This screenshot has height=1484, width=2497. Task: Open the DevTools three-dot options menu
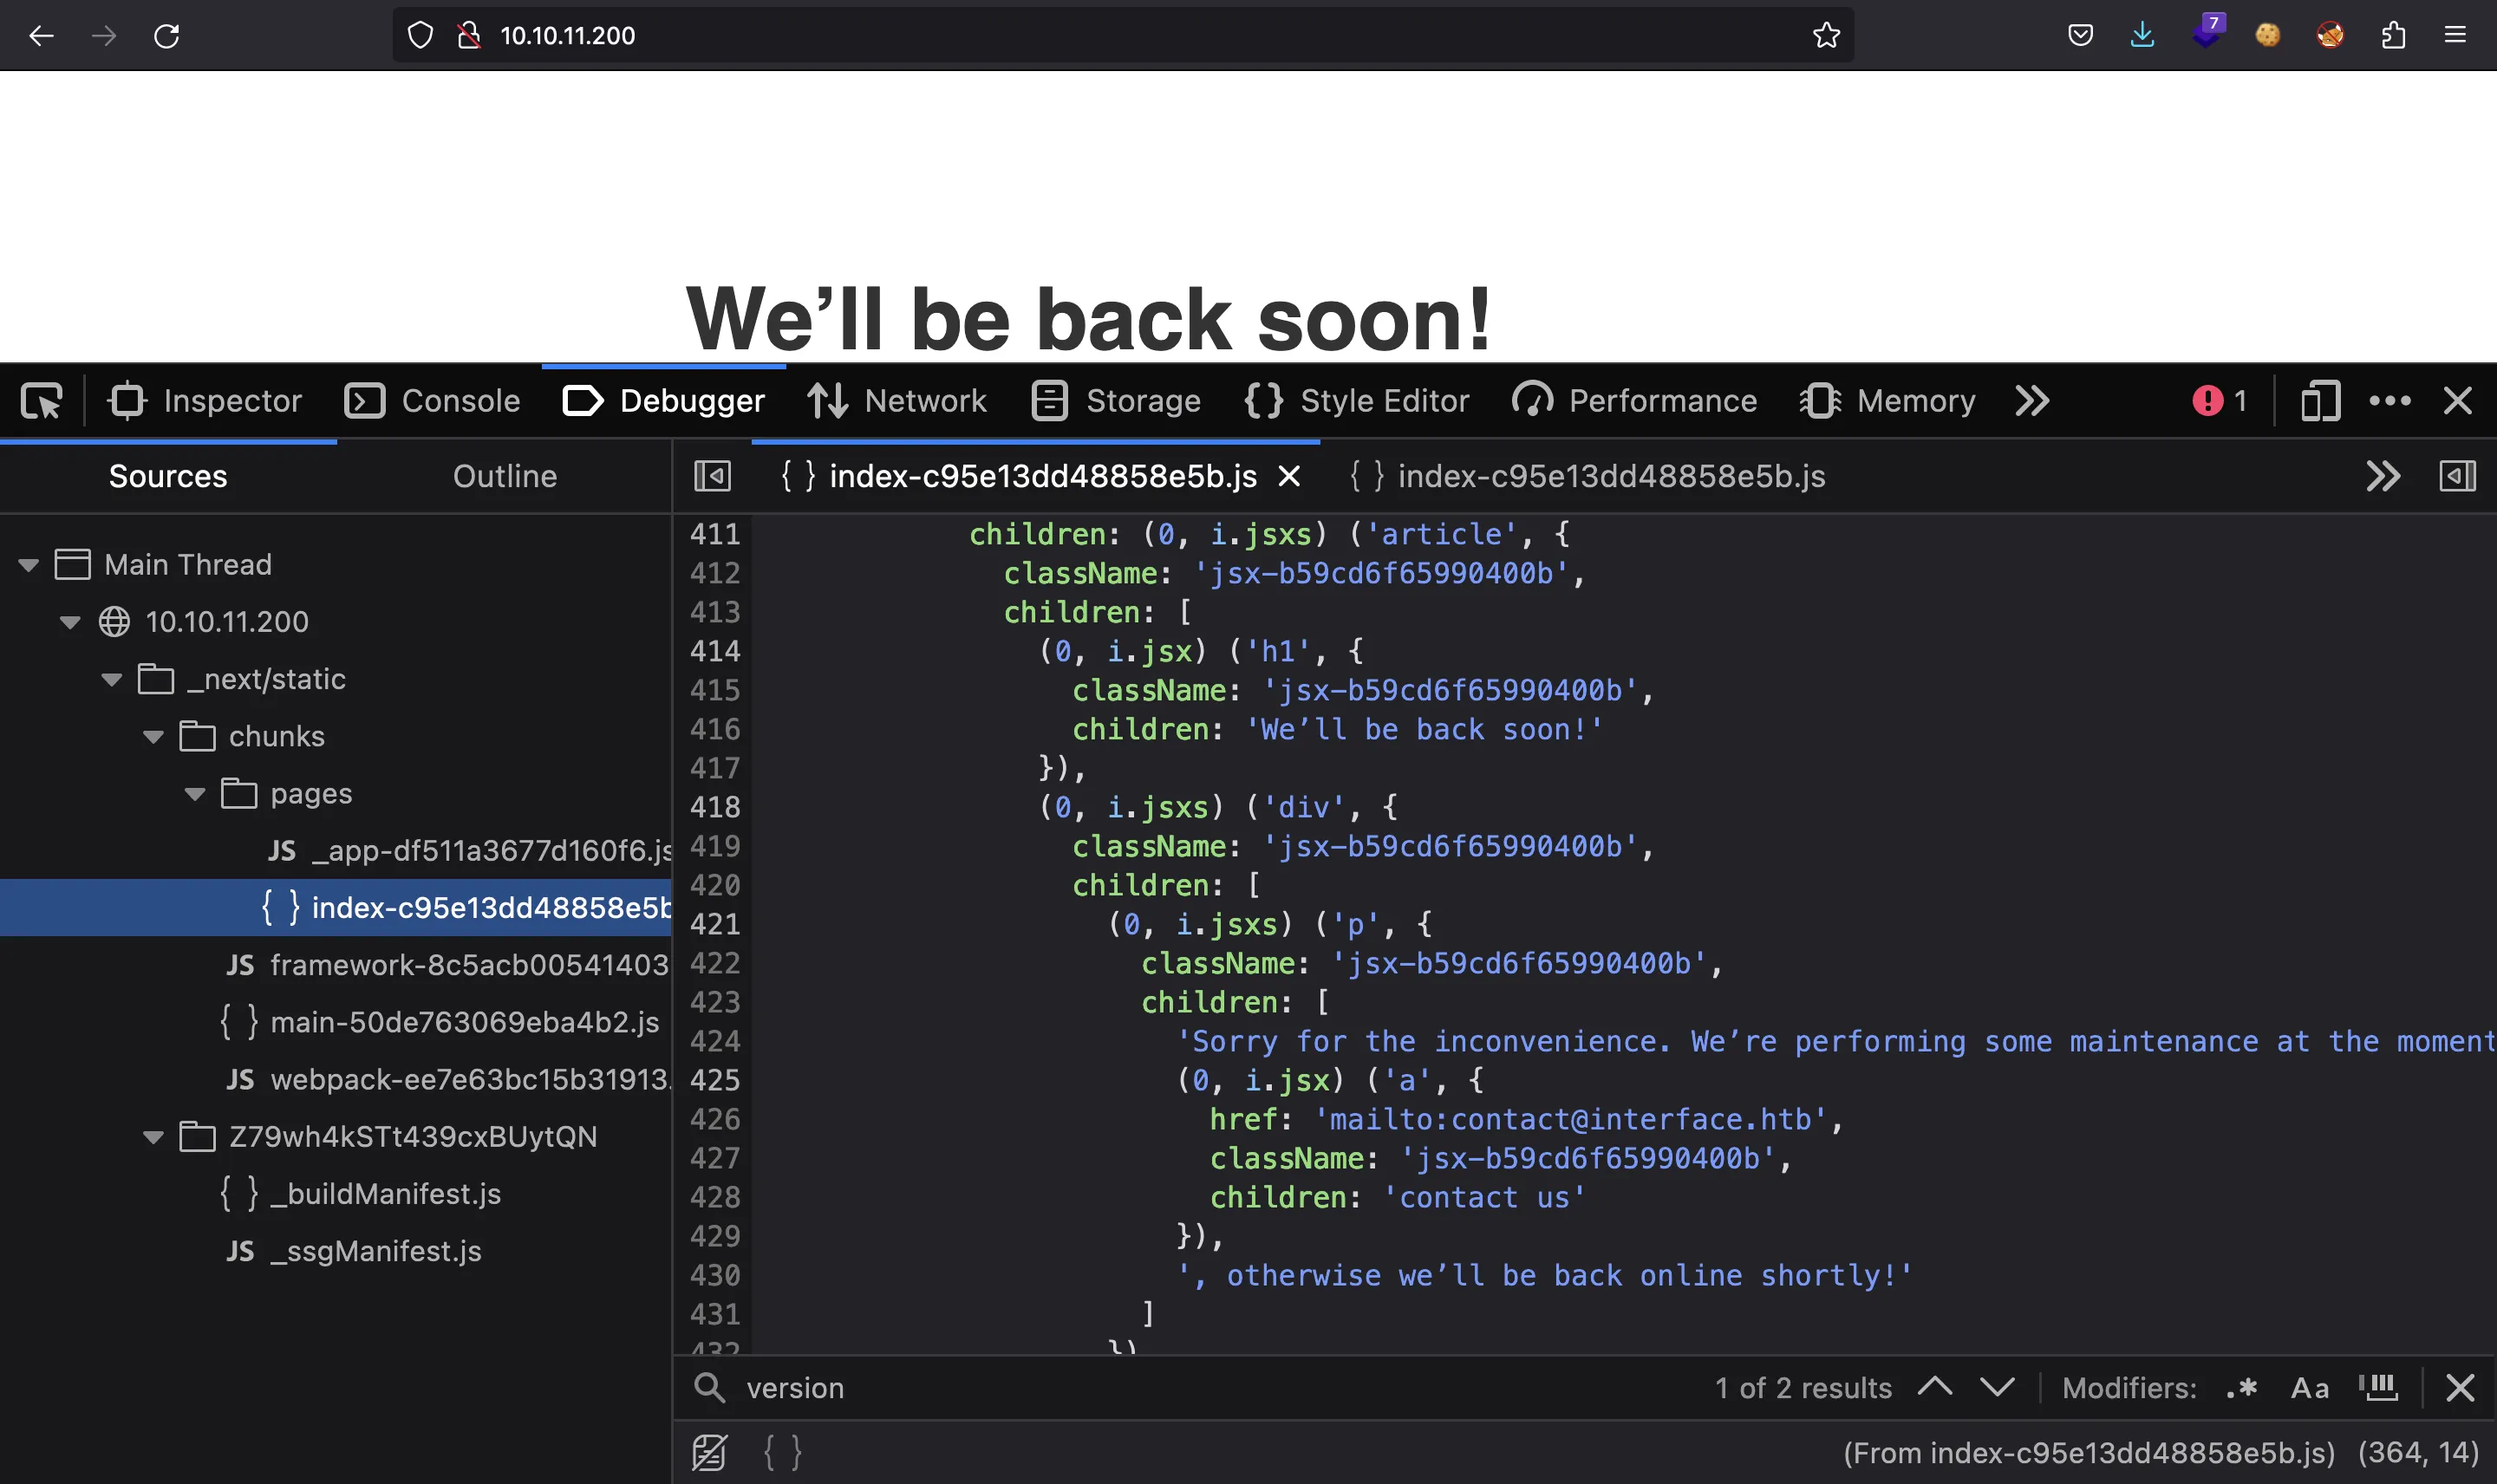[x=2389, y=401]
